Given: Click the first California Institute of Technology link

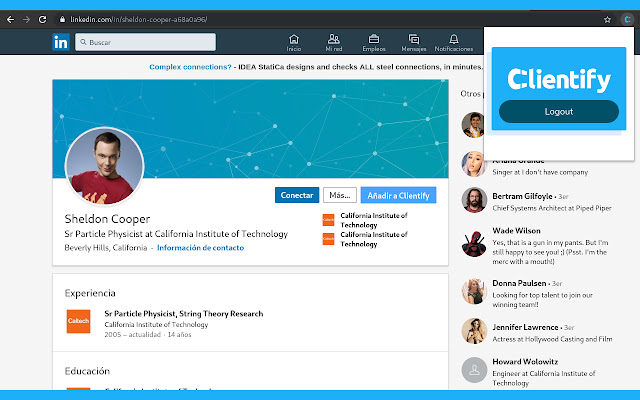Looking at the screenshot, I should tap(374, 220).
